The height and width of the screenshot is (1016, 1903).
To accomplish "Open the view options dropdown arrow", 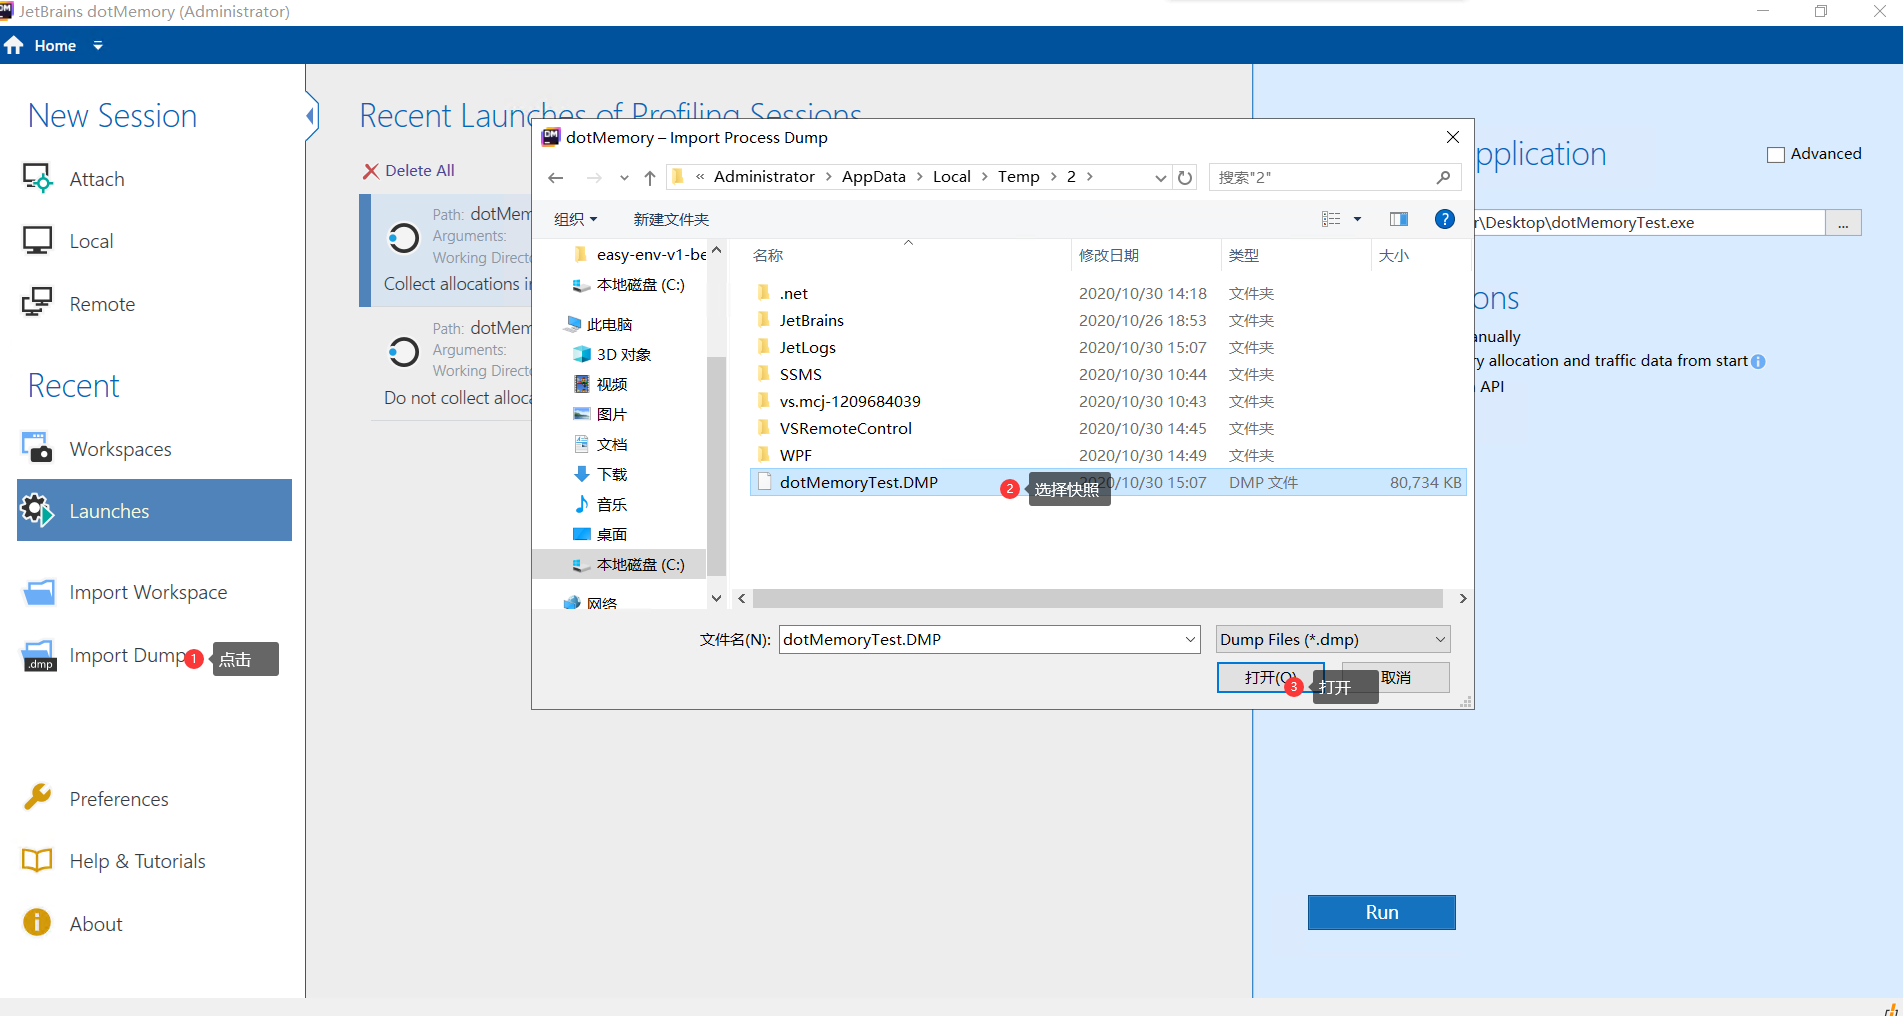I will tap(1357, 219).
